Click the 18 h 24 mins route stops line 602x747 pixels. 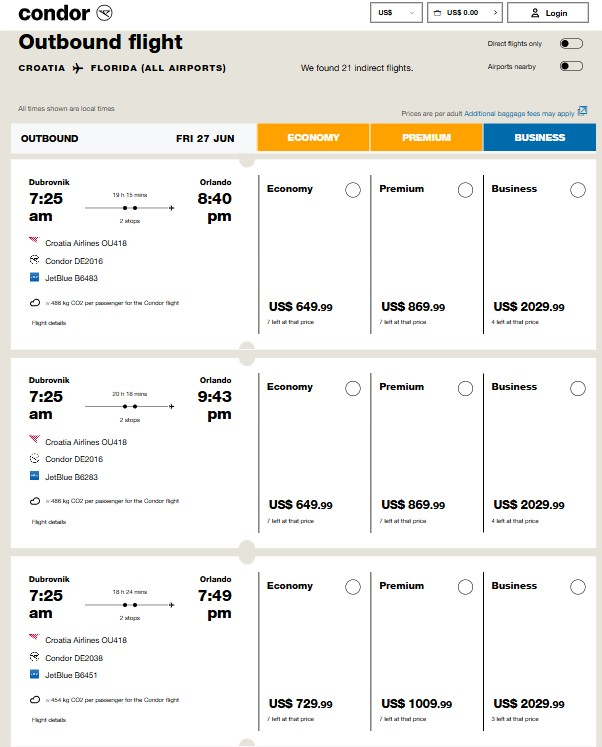coord(130,605)
